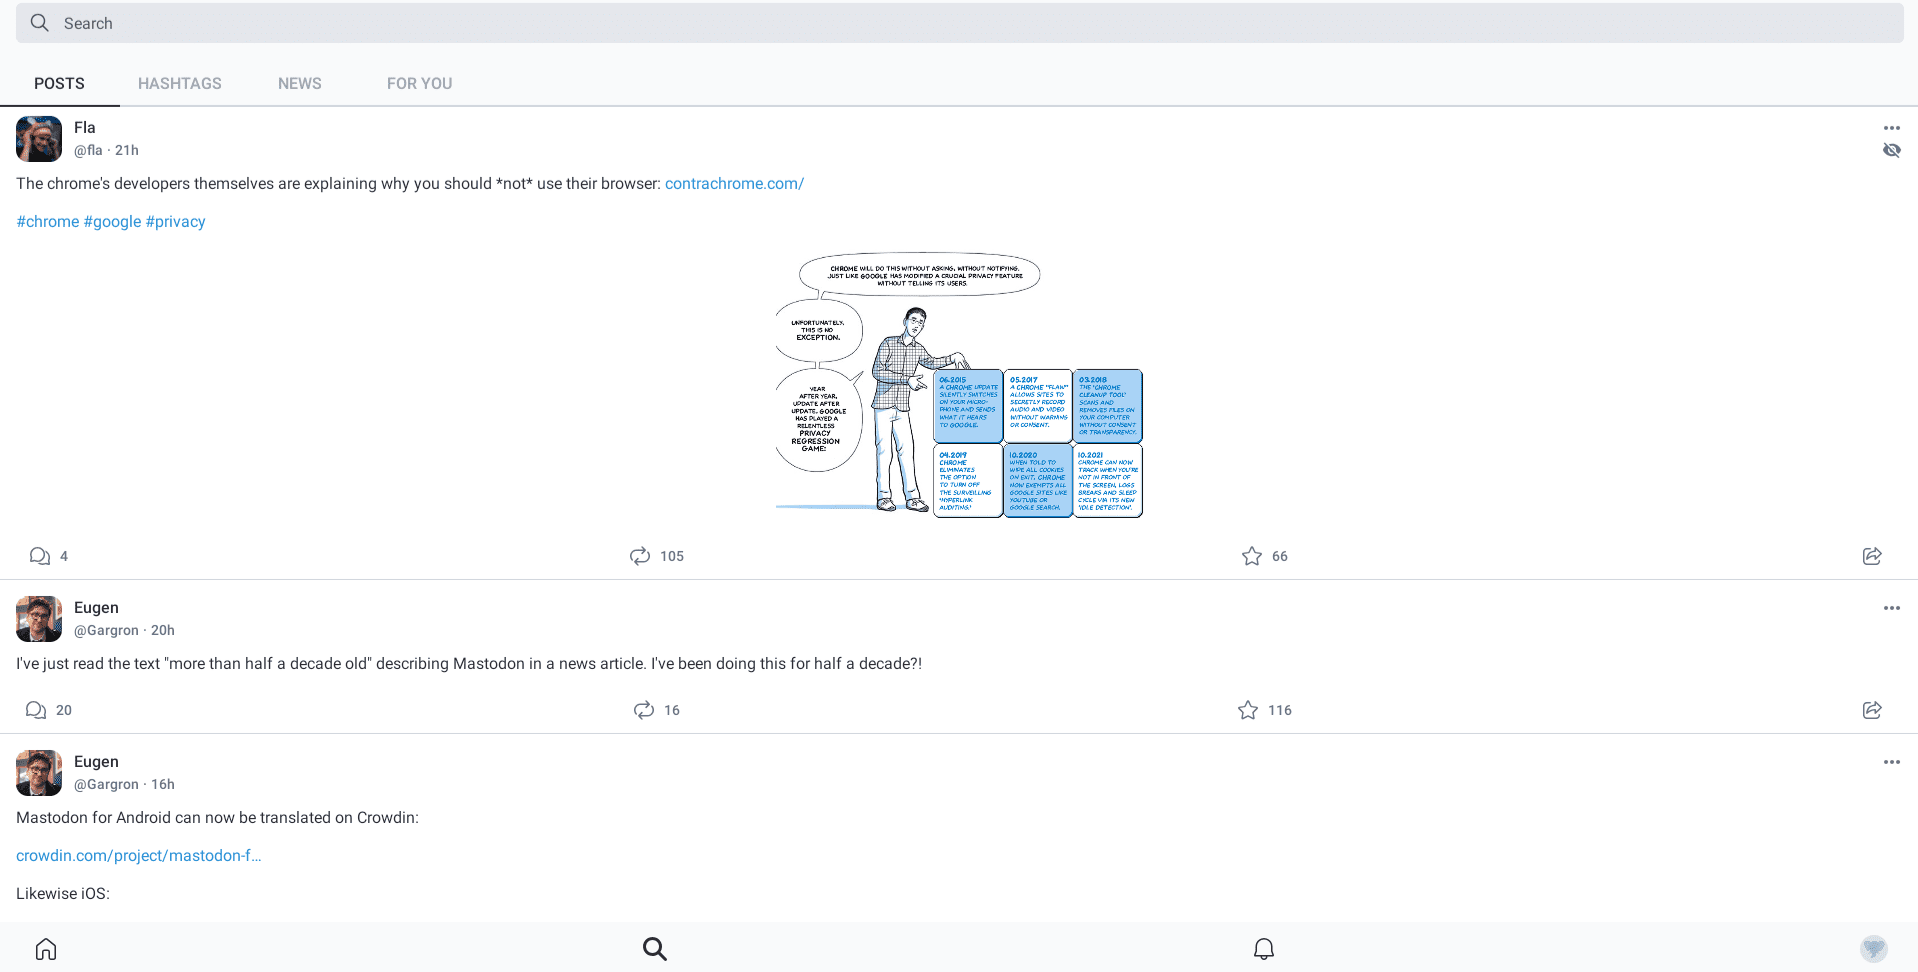Screen dimensions: 1918x972
Task: Select the FOR YOU tab
Action: click(x=420, y=83)
